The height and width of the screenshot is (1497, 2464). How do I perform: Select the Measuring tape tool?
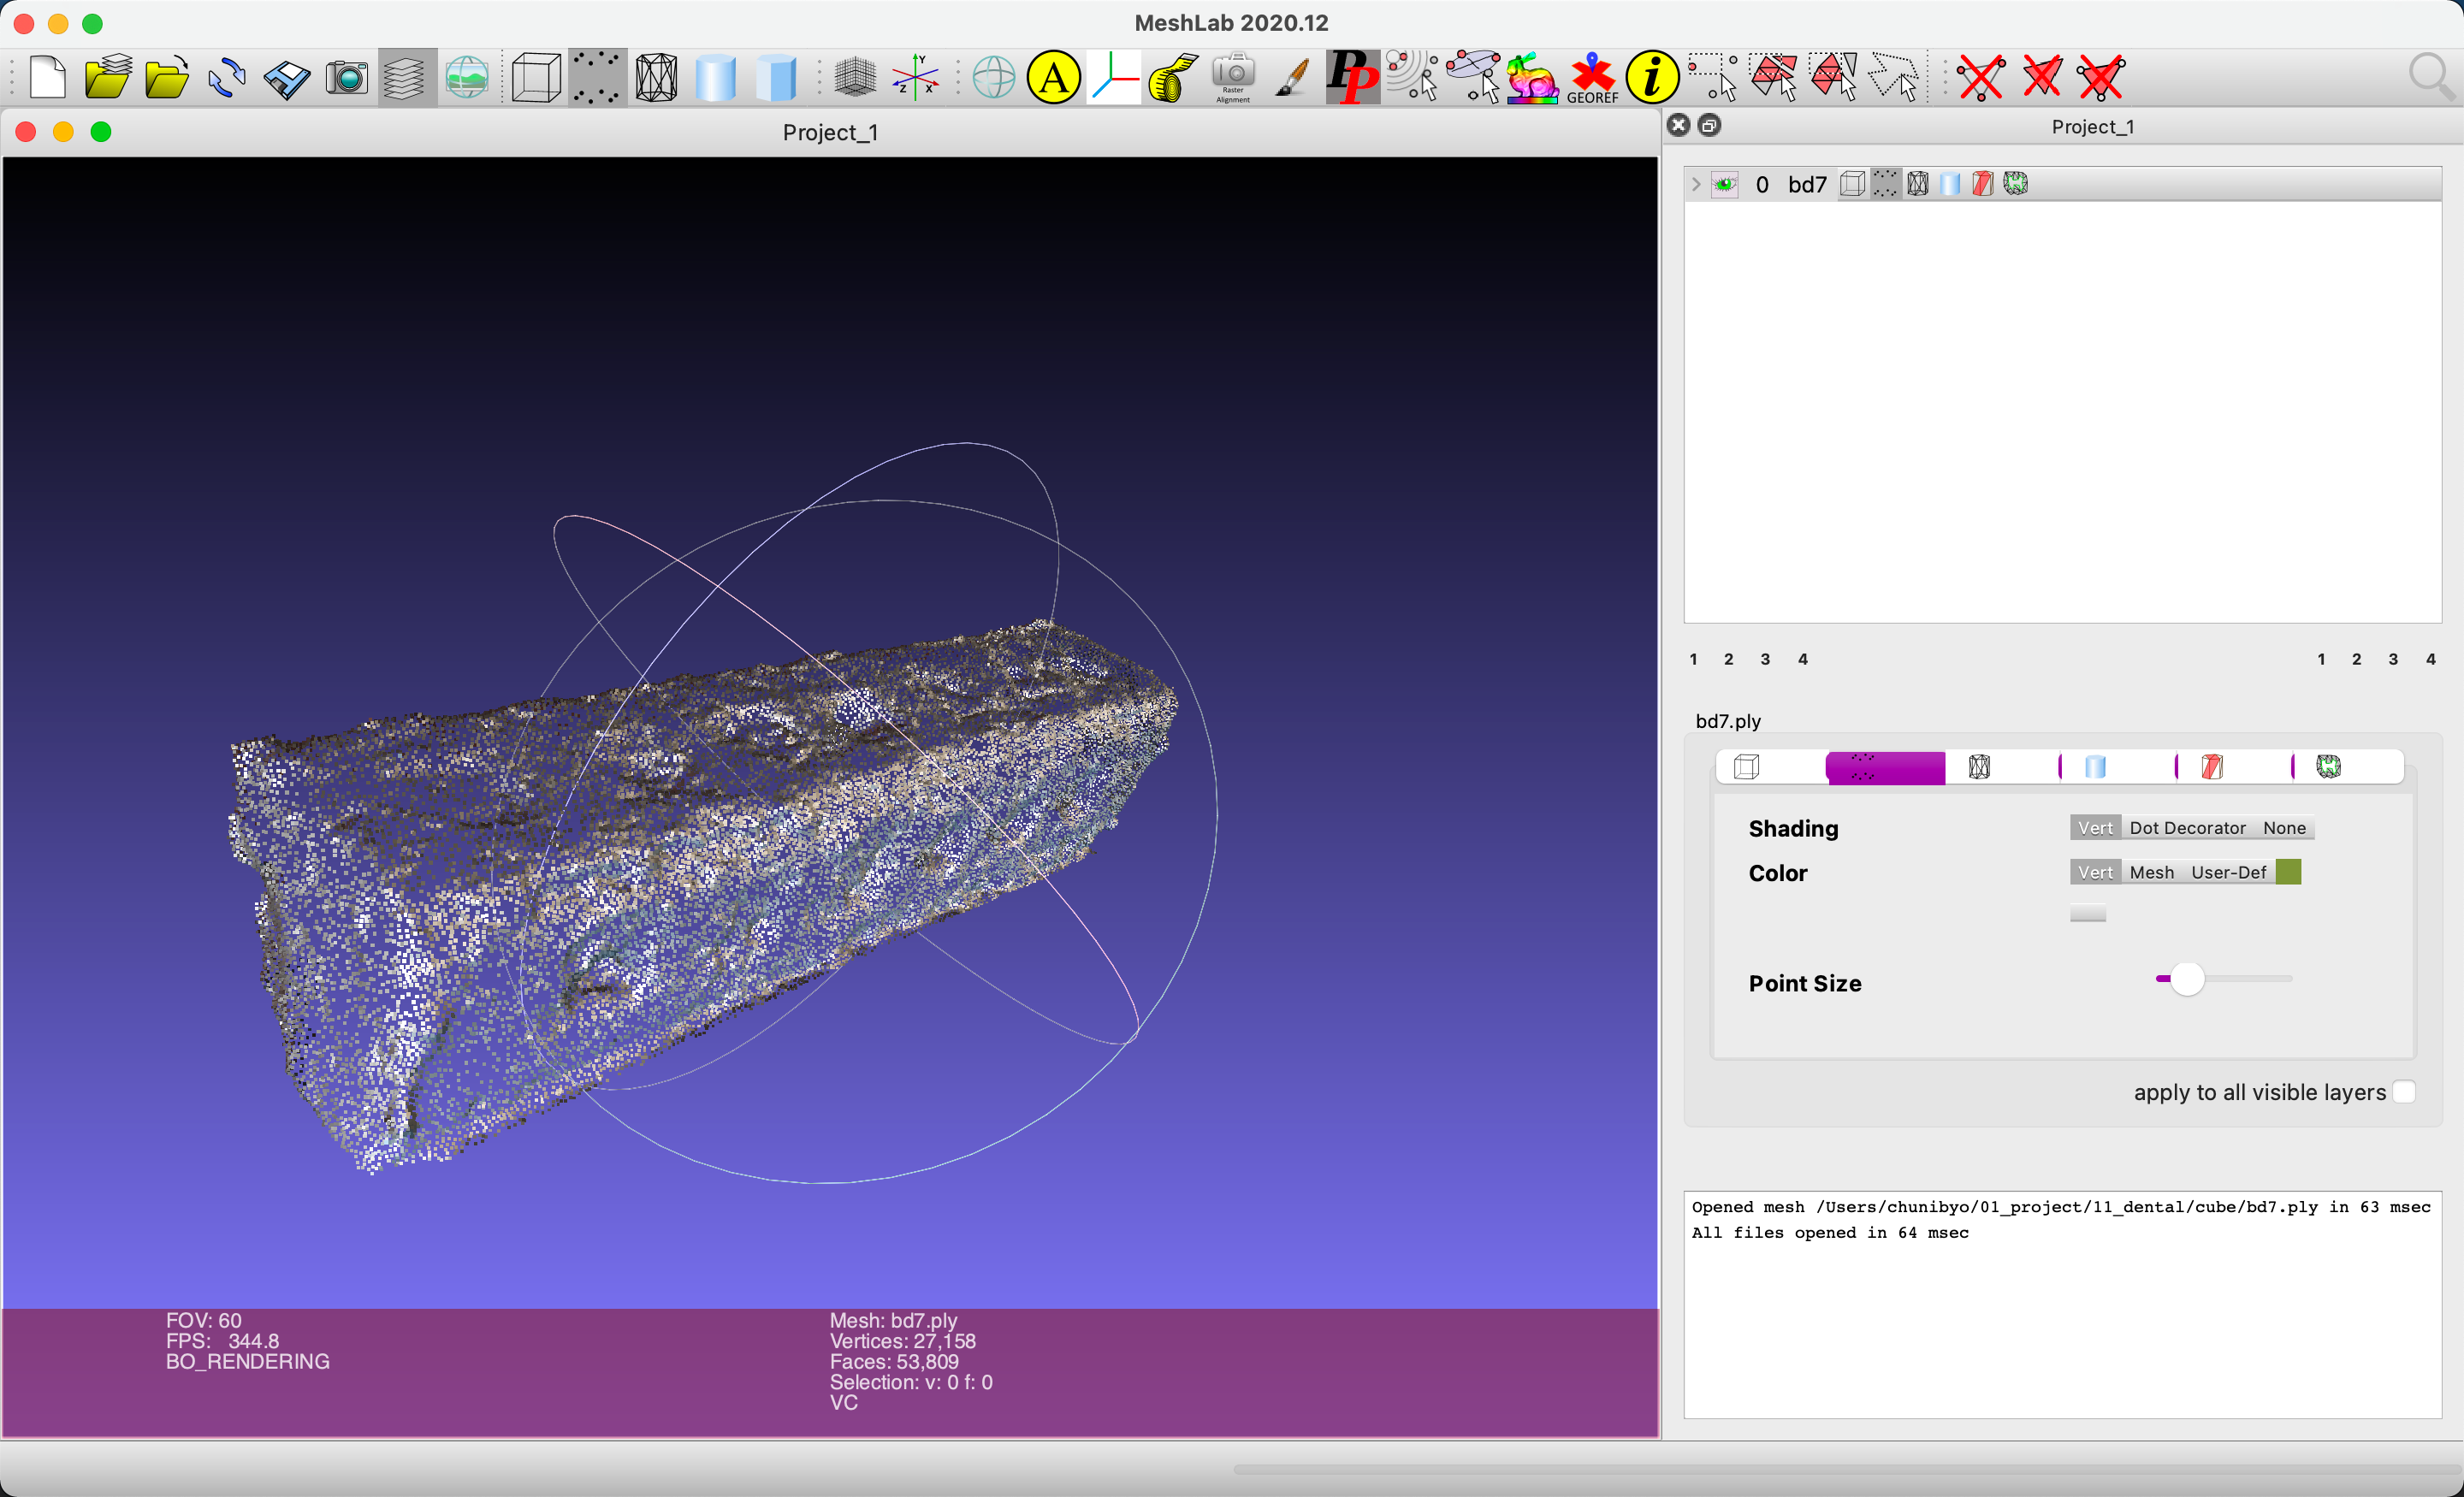click(x=1173, y=77)
